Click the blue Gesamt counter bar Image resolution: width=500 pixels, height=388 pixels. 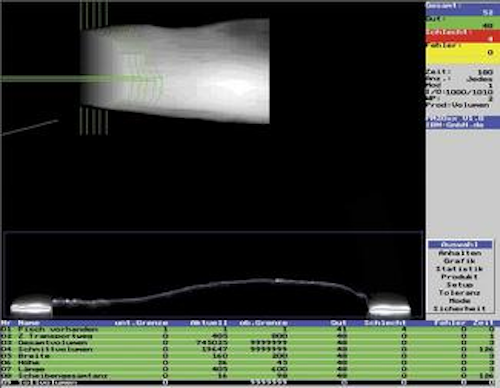pos(463,9)
